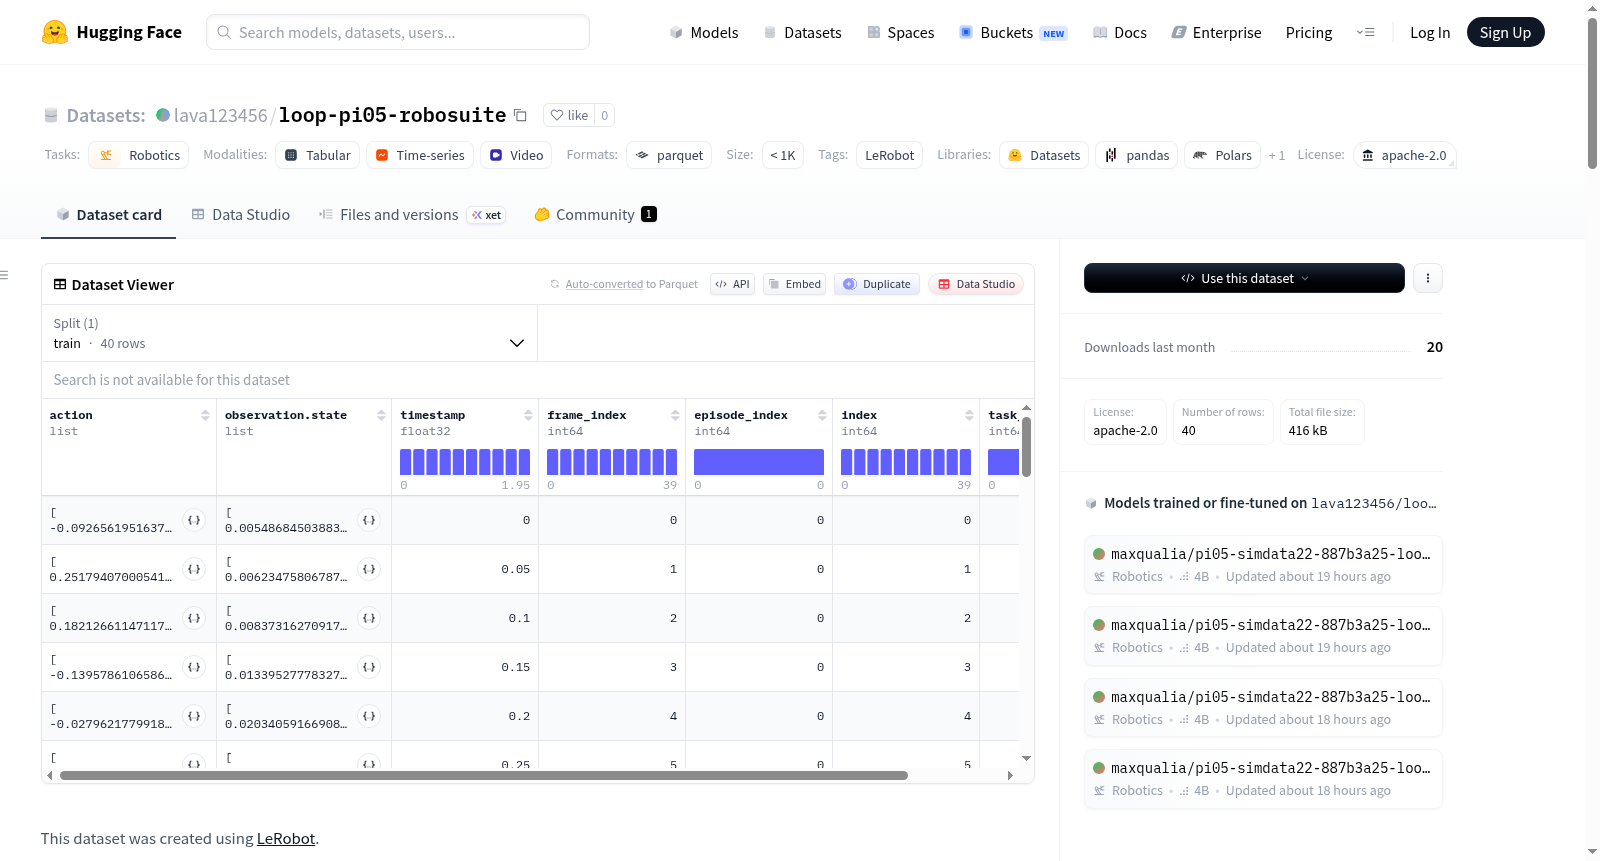Image resolution: width=1600 pixels, height=861 pixels.
Task: Click the search models input field
Action: click(x=398, y=32)
